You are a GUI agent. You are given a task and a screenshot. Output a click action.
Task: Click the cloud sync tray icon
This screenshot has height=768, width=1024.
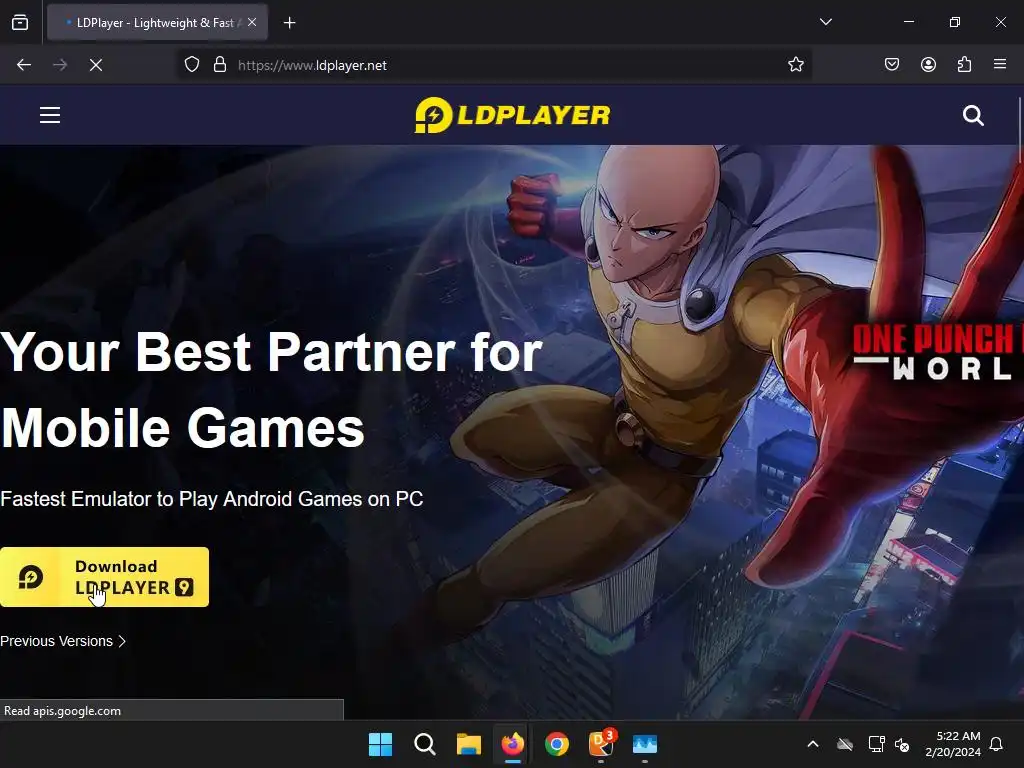click(x=845, y=744)
